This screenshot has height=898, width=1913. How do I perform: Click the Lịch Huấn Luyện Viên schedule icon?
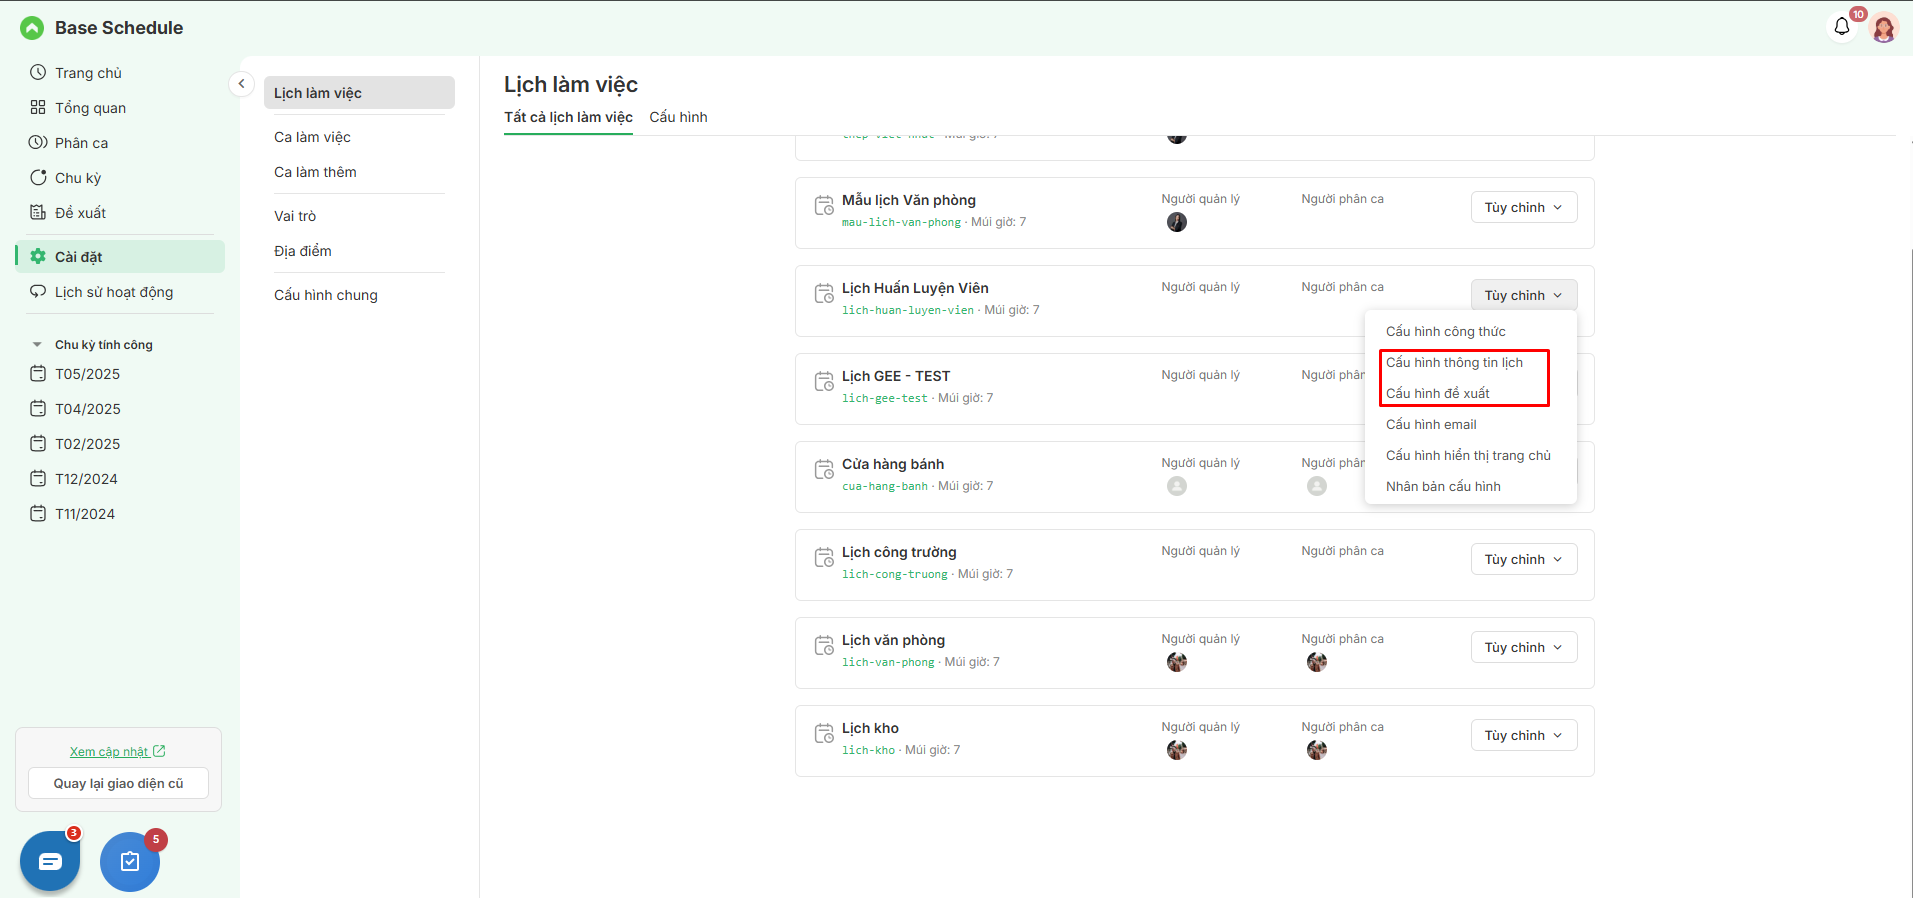pos(824,294)
